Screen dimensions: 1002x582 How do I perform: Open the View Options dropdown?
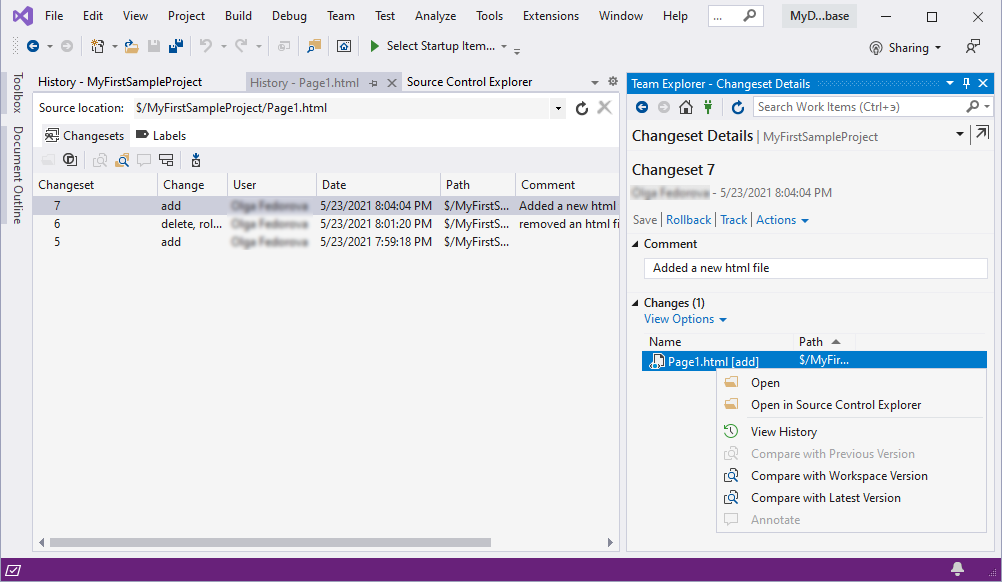685,319
